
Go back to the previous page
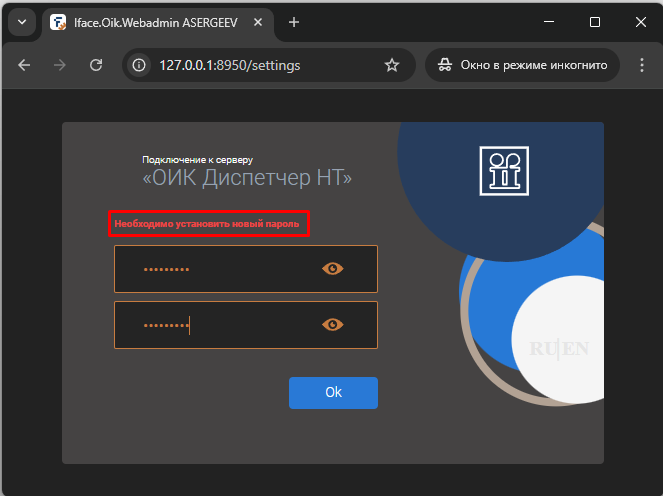[x=25, y=65]
